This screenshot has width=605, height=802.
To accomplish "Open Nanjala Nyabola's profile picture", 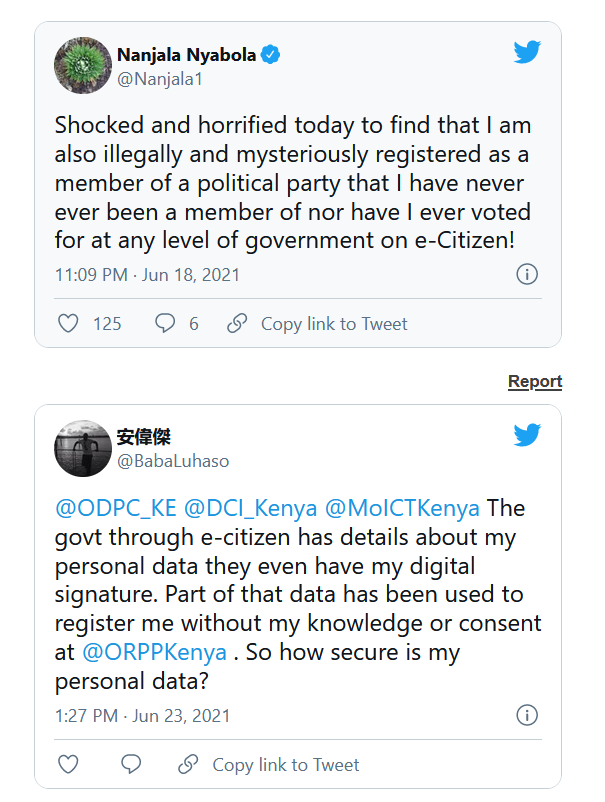I will pyautogui.click(x=82, y=66).
